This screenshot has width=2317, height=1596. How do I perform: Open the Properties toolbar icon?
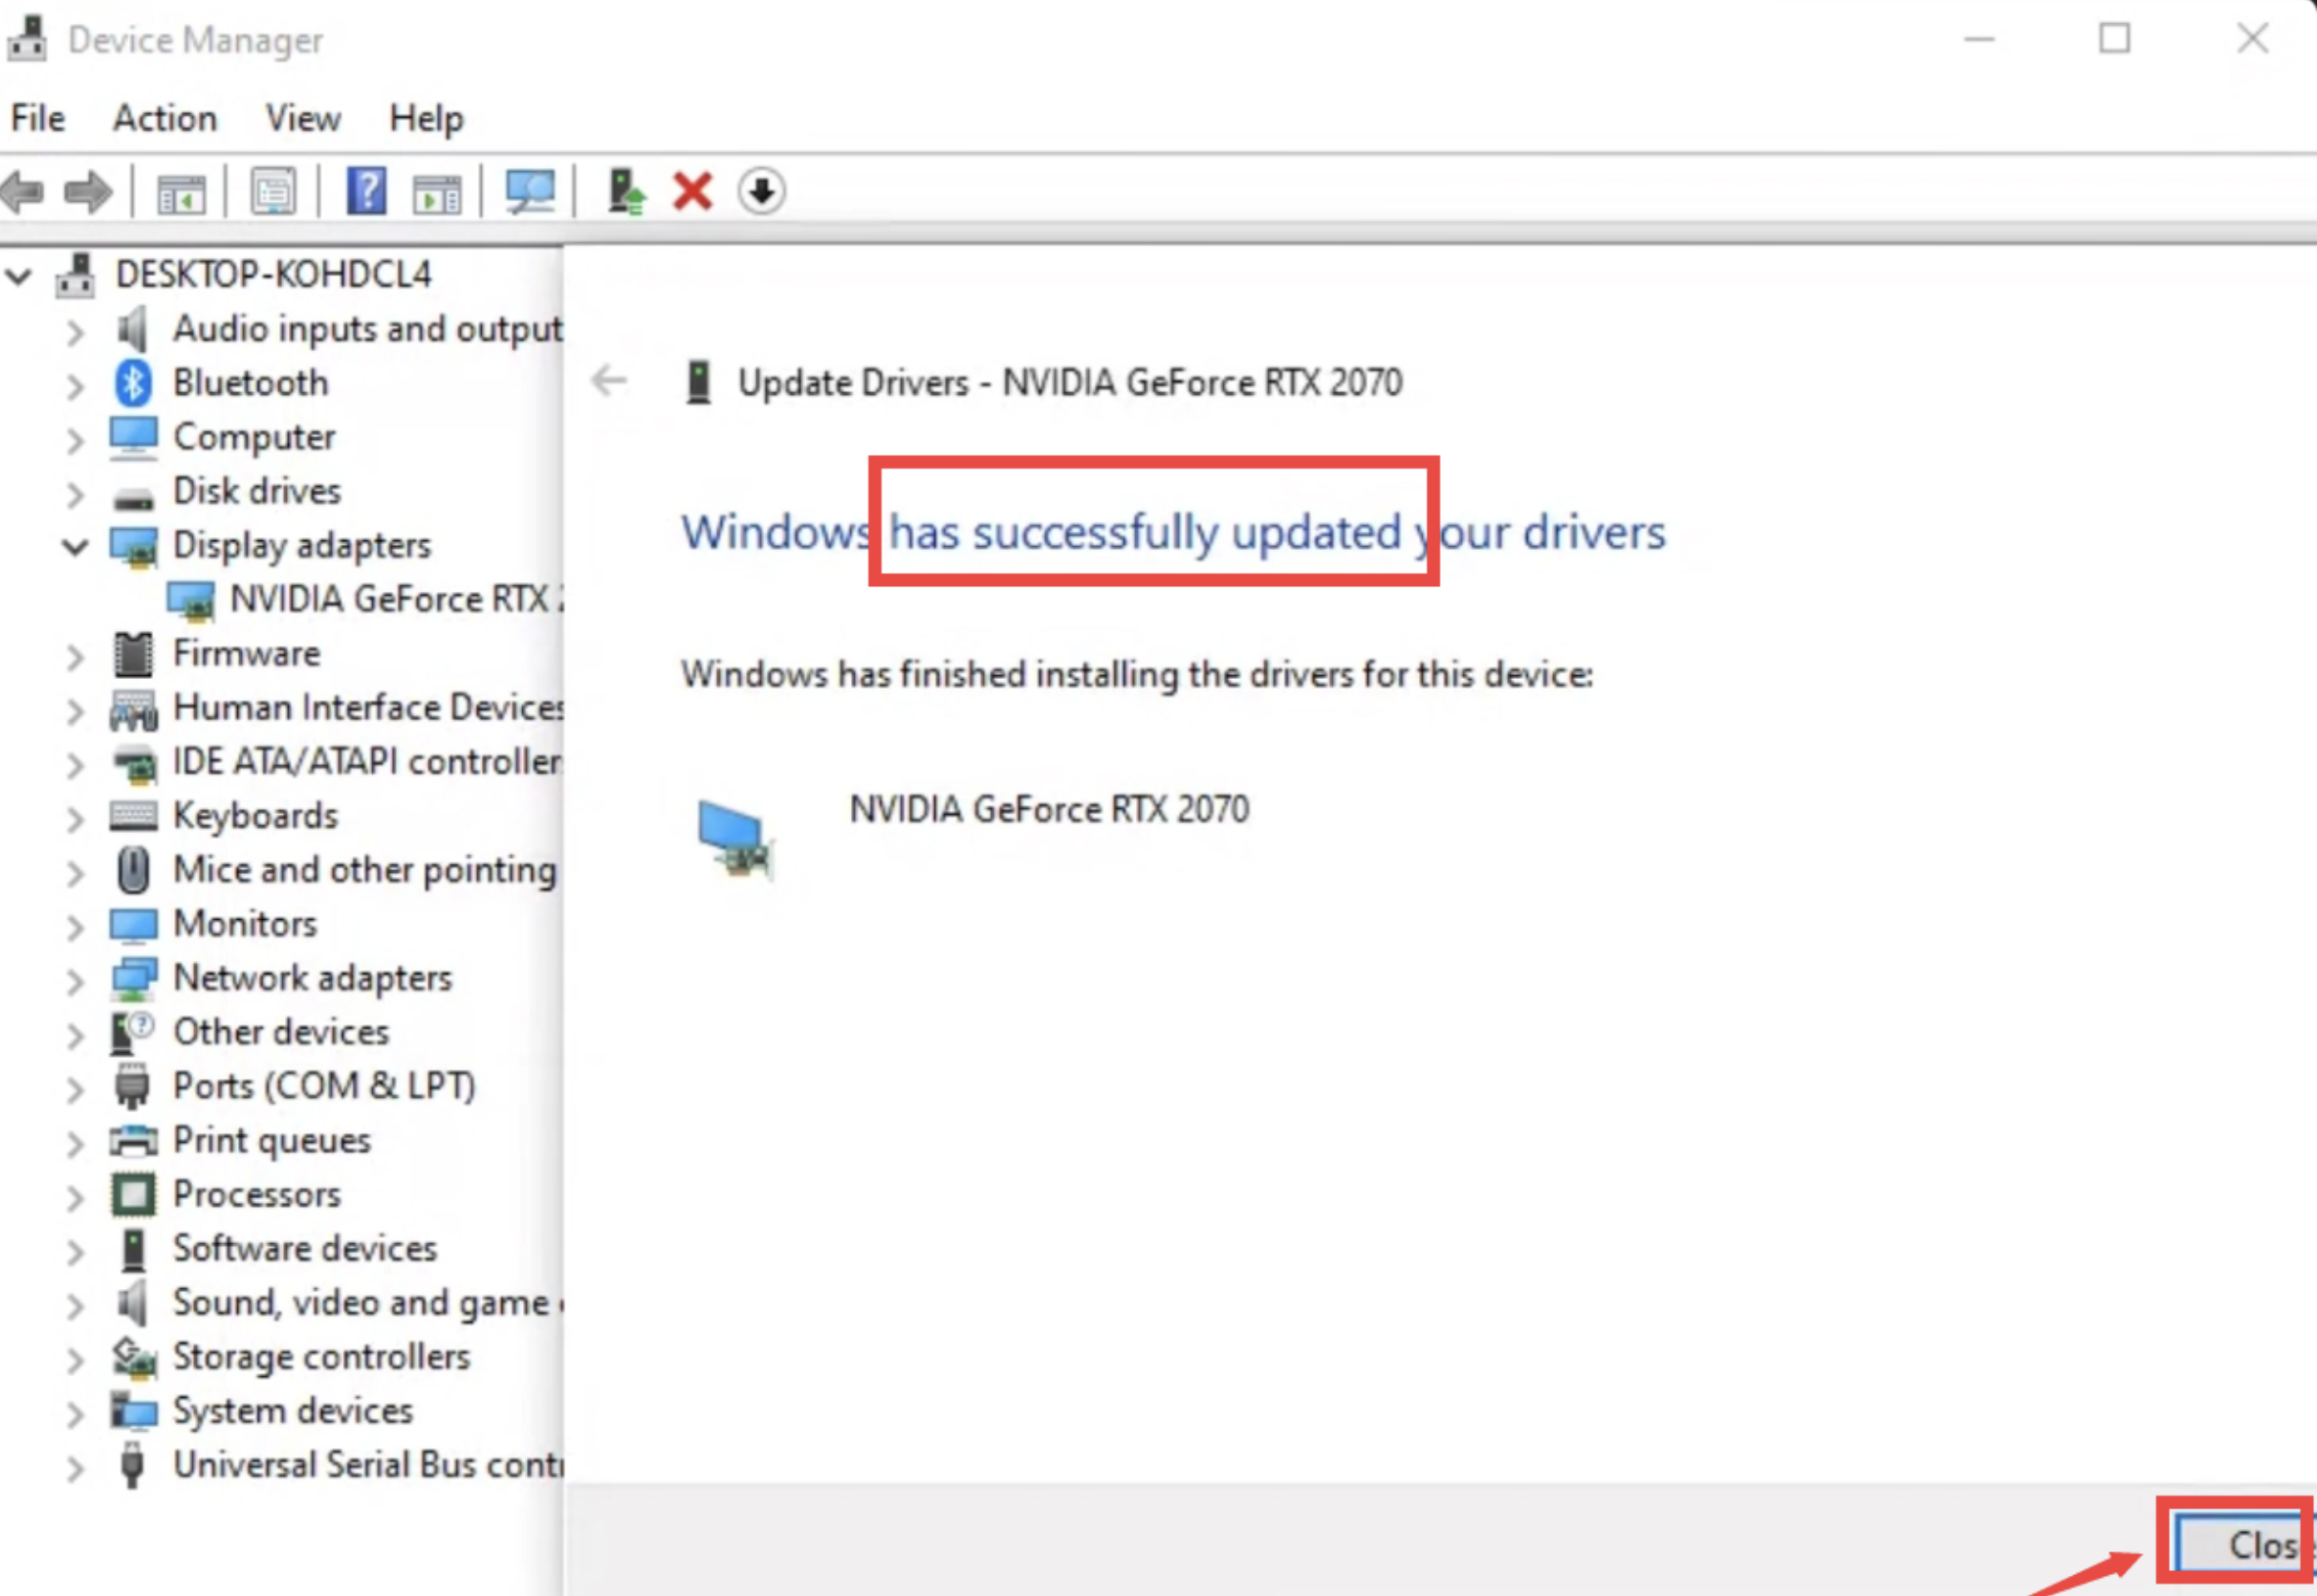[273, 191]
